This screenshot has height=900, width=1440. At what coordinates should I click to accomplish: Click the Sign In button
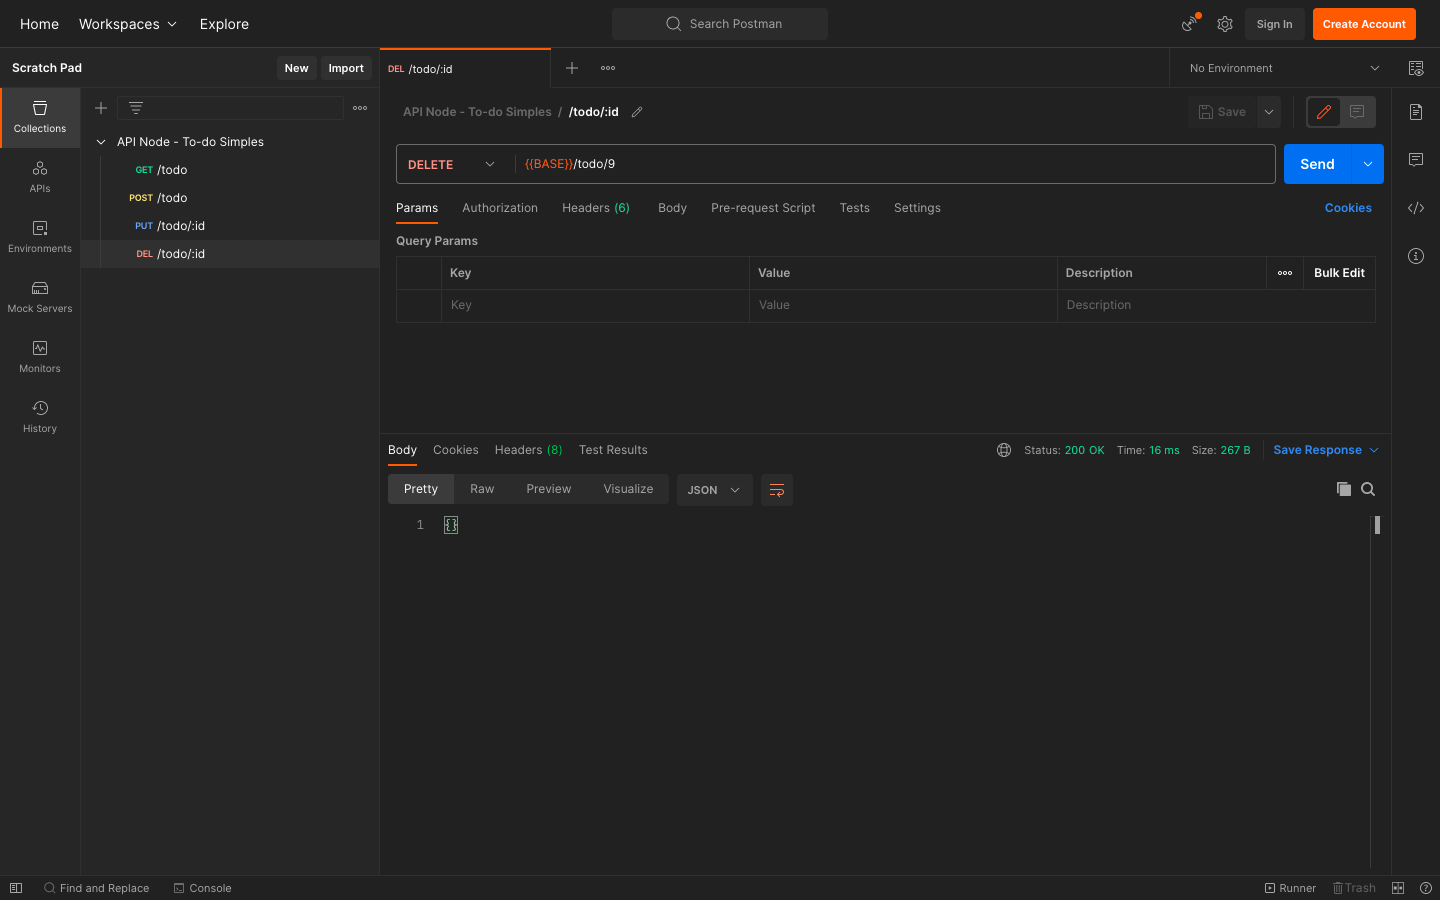[x=1274, y=24]
